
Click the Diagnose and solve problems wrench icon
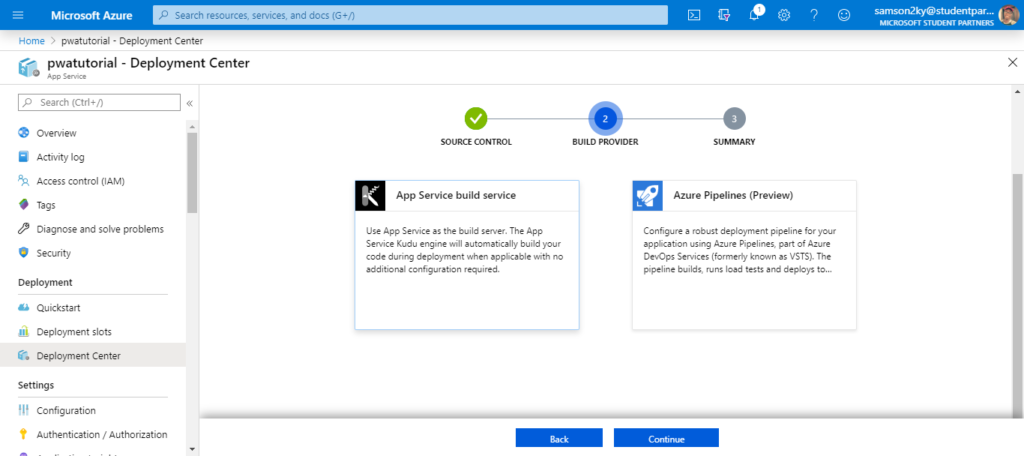click(x=24, y=229)
